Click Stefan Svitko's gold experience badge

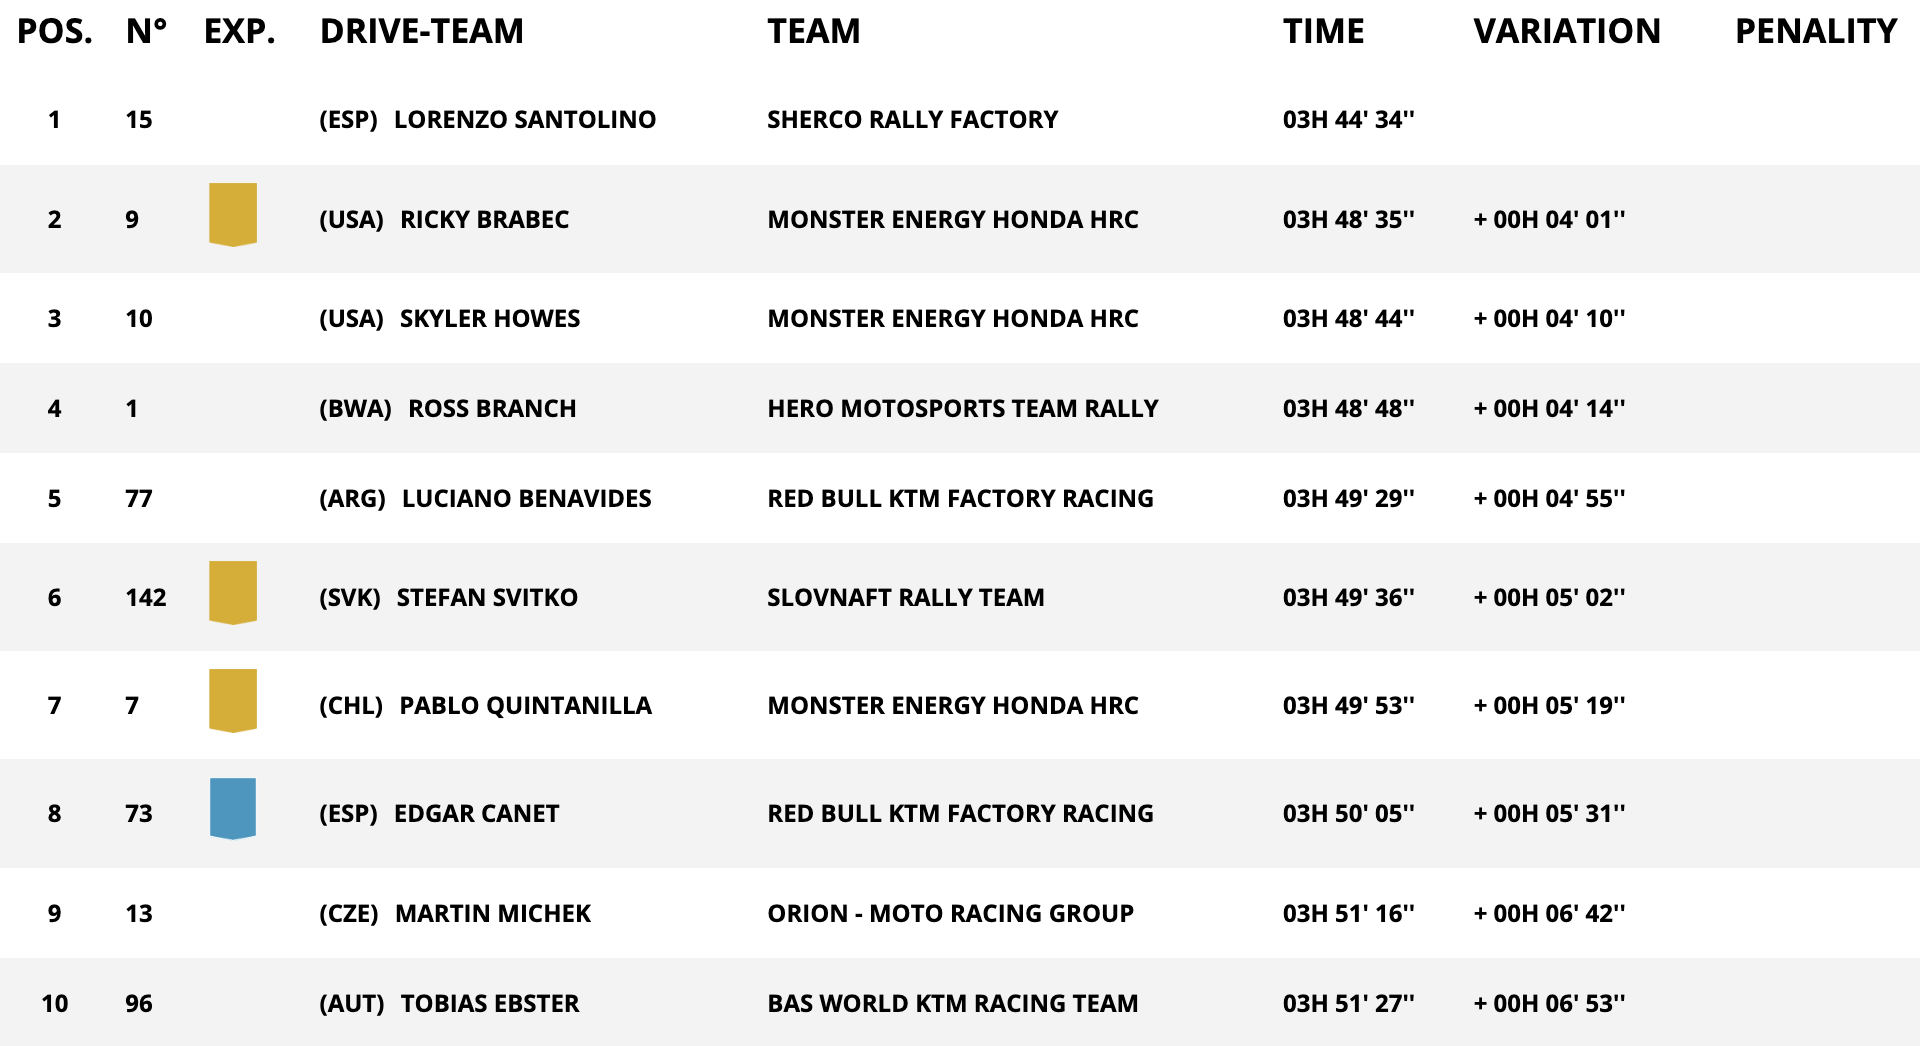click(x=233, y=592)
